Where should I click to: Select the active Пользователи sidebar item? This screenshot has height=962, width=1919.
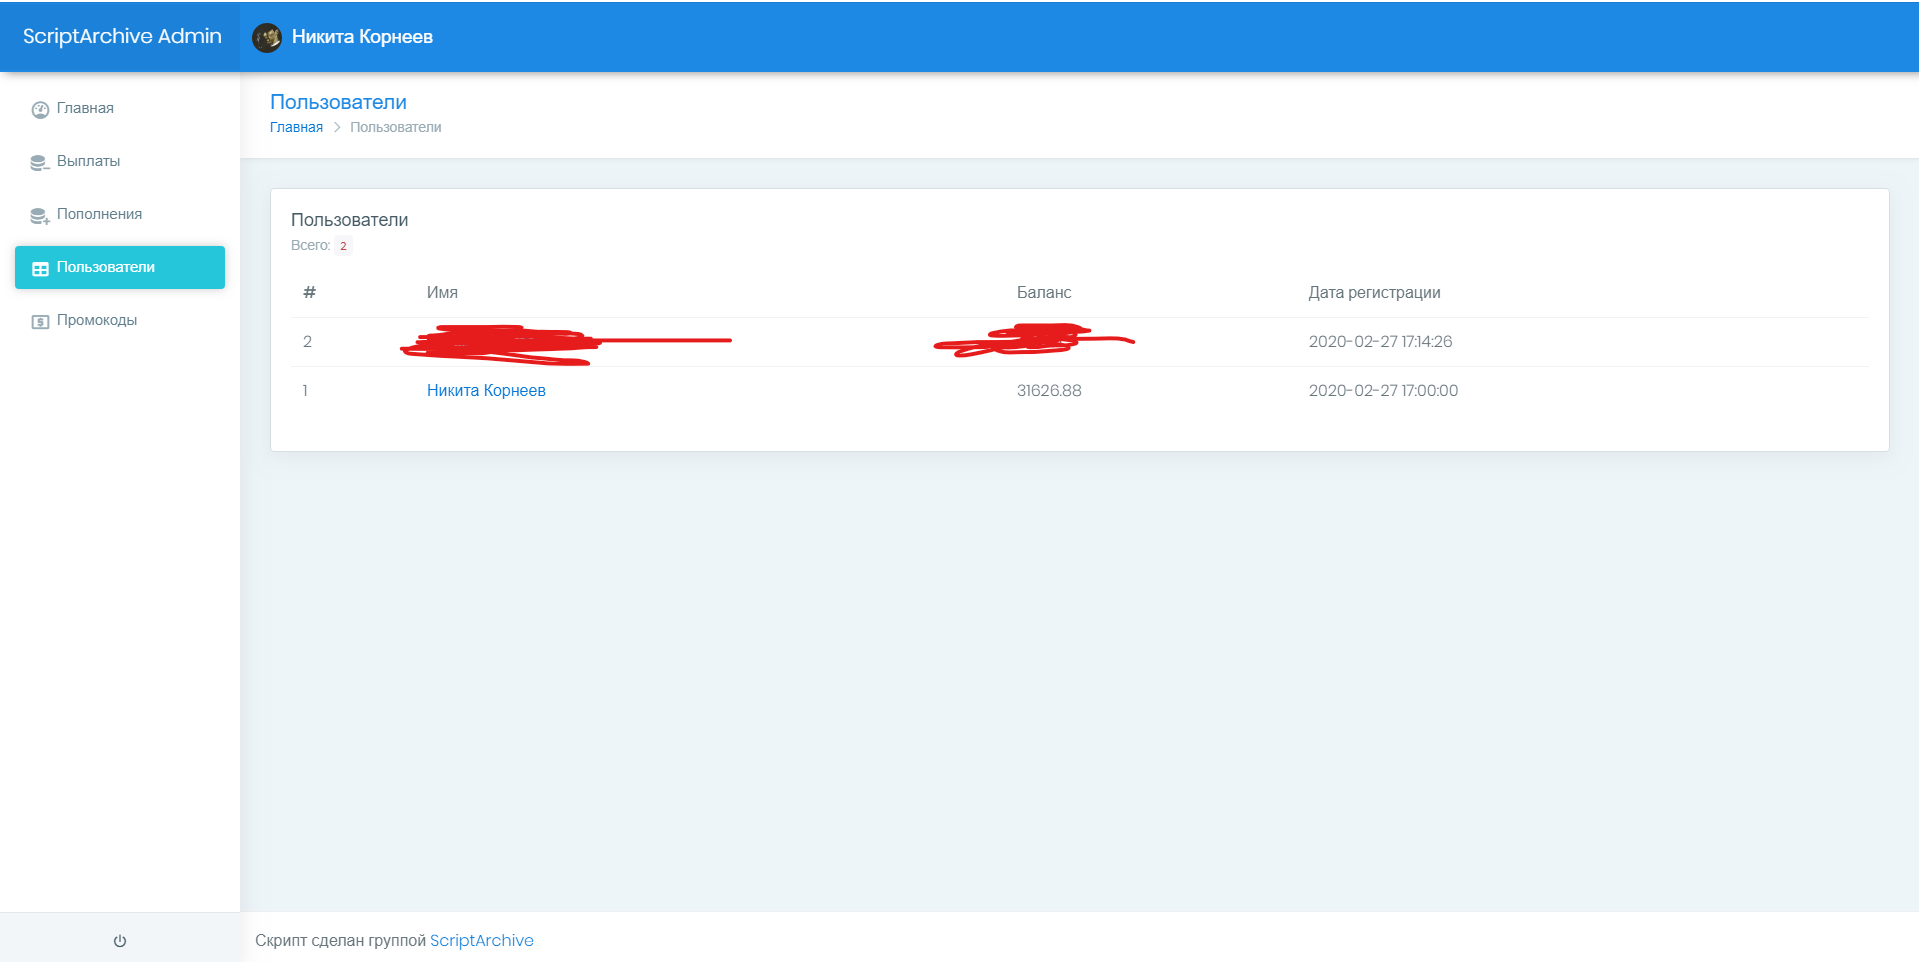coord(120,268)
